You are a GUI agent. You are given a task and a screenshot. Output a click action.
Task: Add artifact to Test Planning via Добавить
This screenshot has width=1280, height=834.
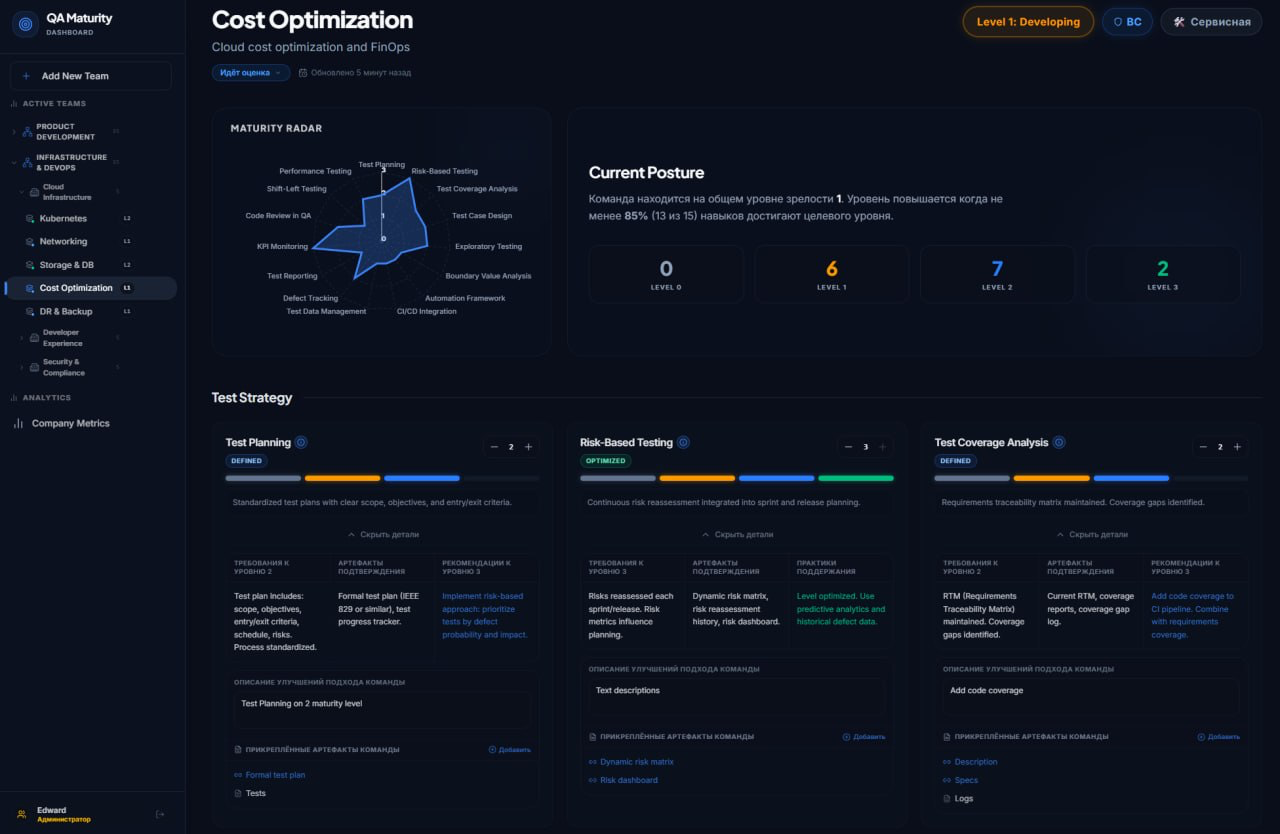coord(510,749)
